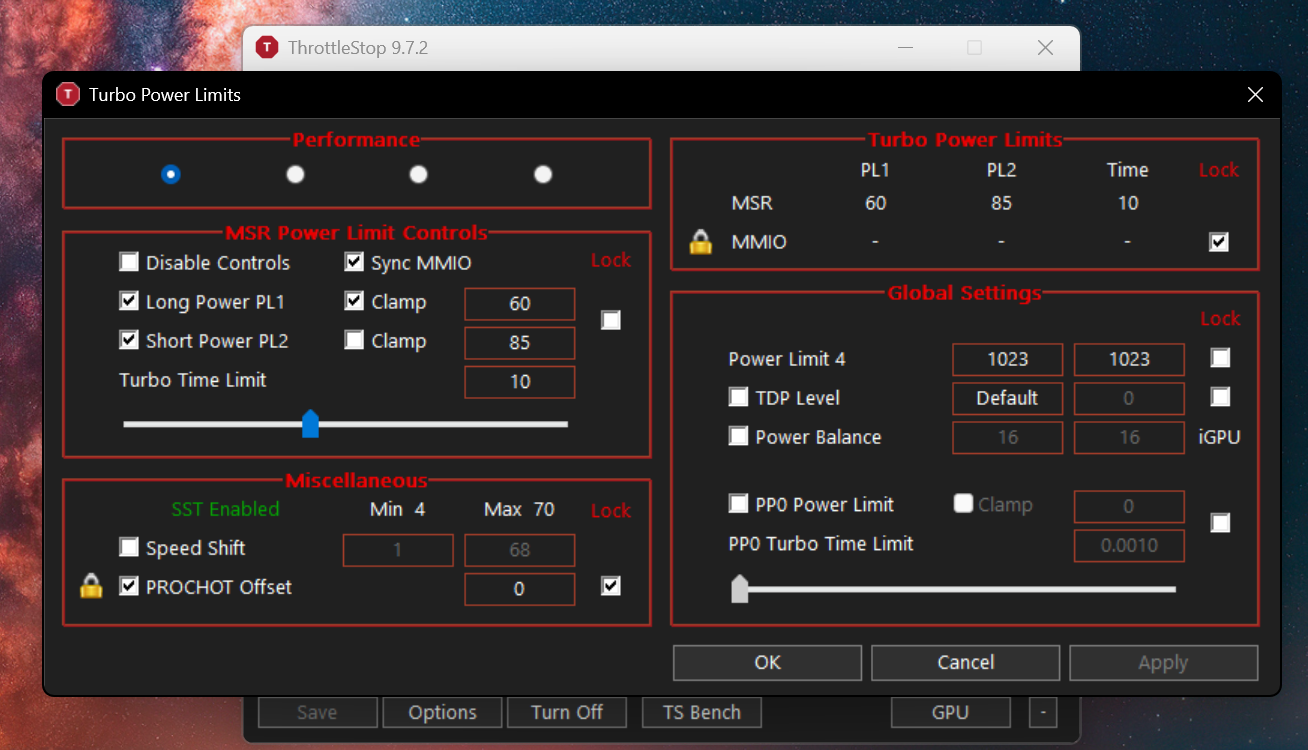This screenshot has height=750, width=1308.
Task: Select the fourth Performance profile radio button
Action: click(x=543, y=174)
